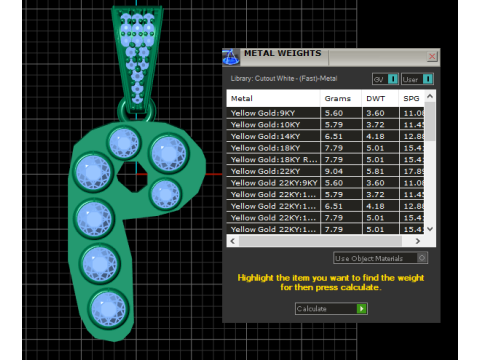480x360 pixels.
Task: Click the P pendant's octagonal cutout
Action: (x=132, y=177)
